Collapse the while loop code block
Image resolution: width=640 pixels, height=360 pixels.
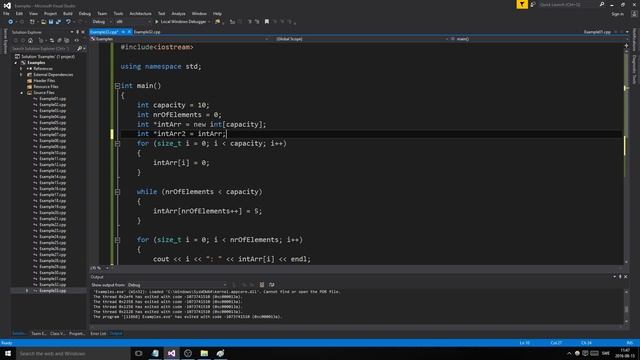pos(117,192)
